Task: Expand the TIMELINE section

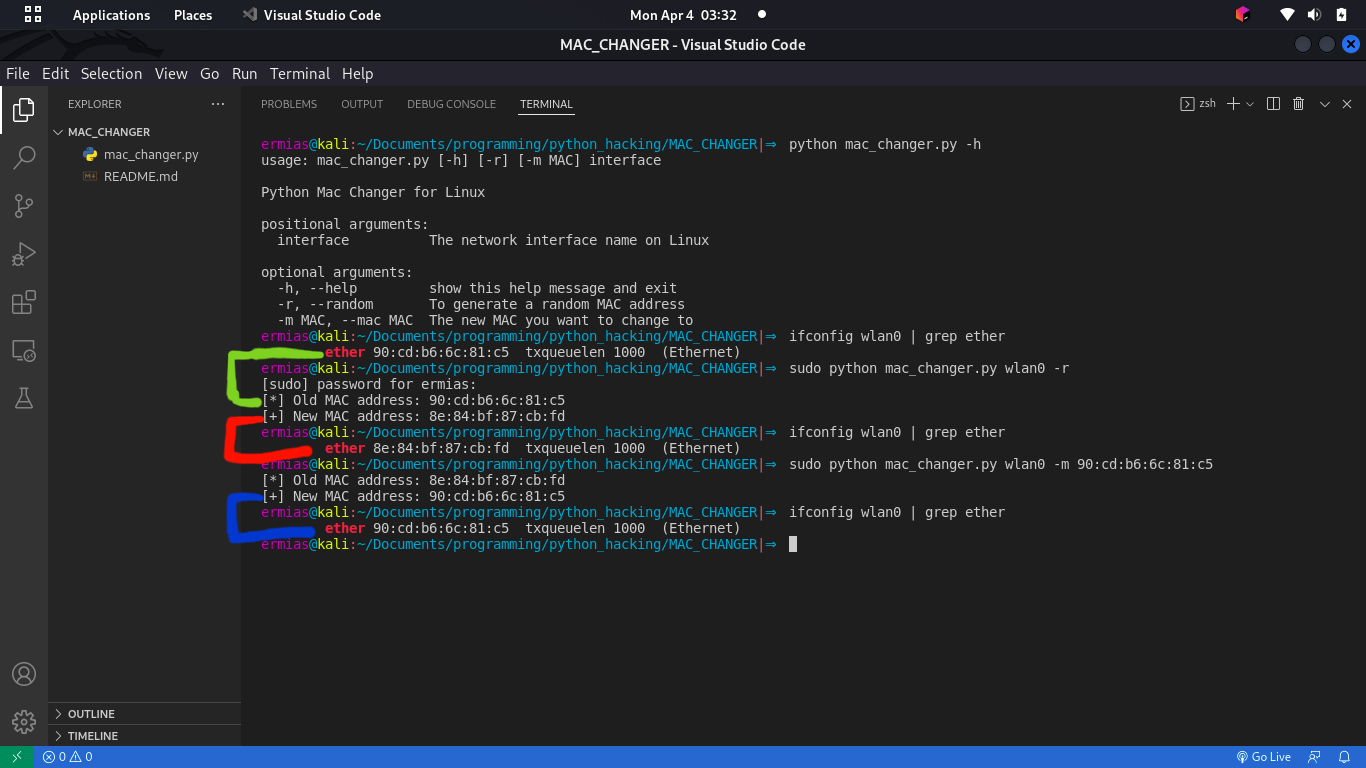Action: [x=144, y=736]
